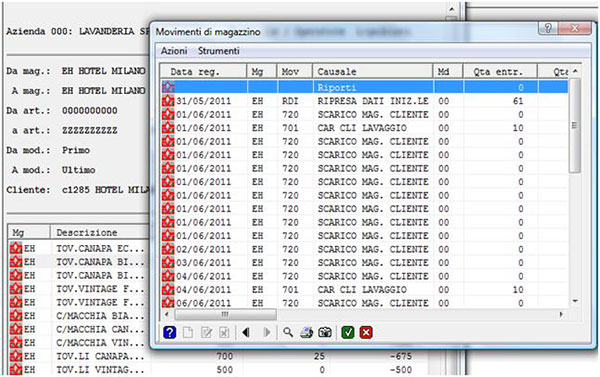Click the value -675 in the background table
Viewport: 600px width, 377px height.
[x=401, y=356]
